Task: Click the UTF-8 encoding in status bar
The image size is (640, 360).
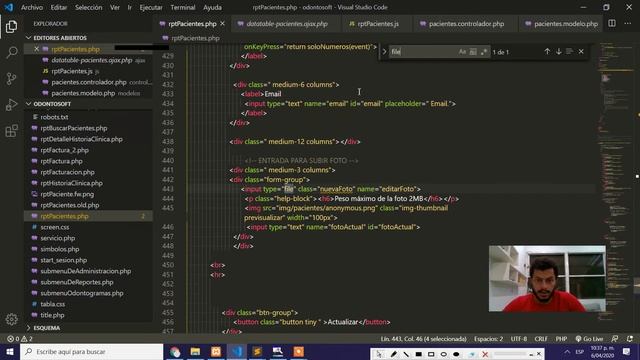Action: [x=519, y=339]
